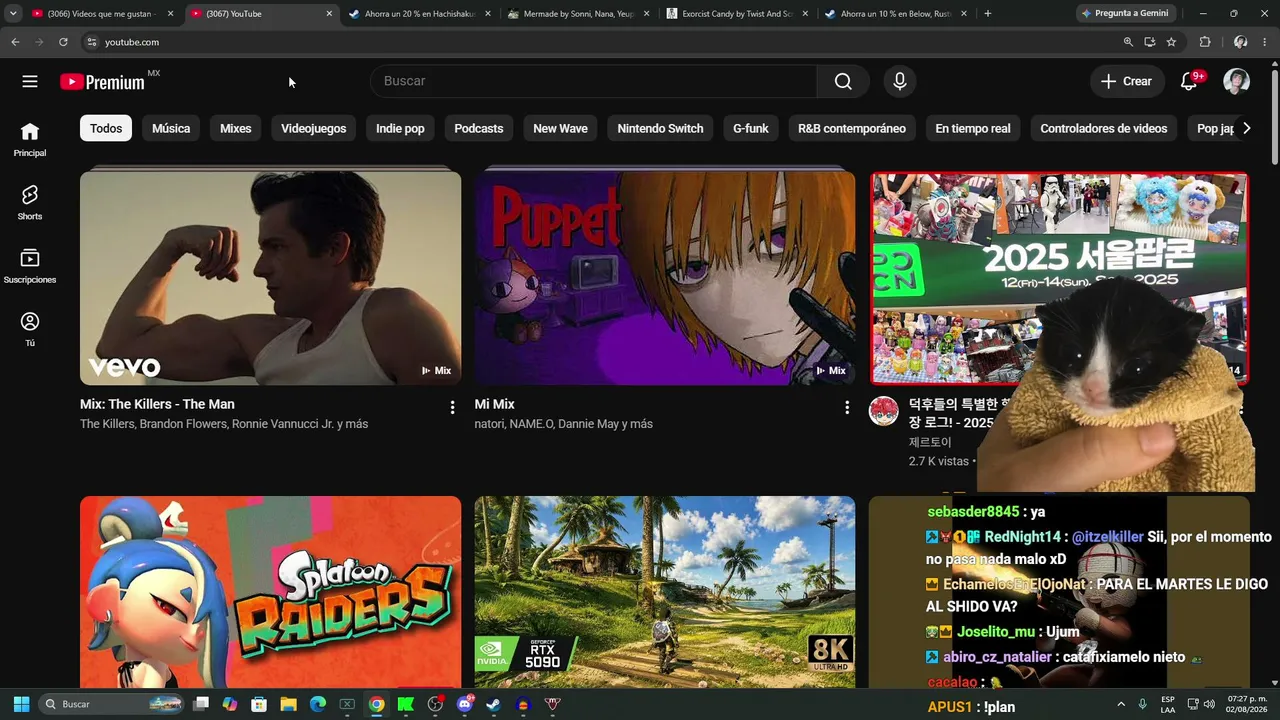1280x720 pixels.
Task: Select the New Wave chip
Action: coord(560,128)
